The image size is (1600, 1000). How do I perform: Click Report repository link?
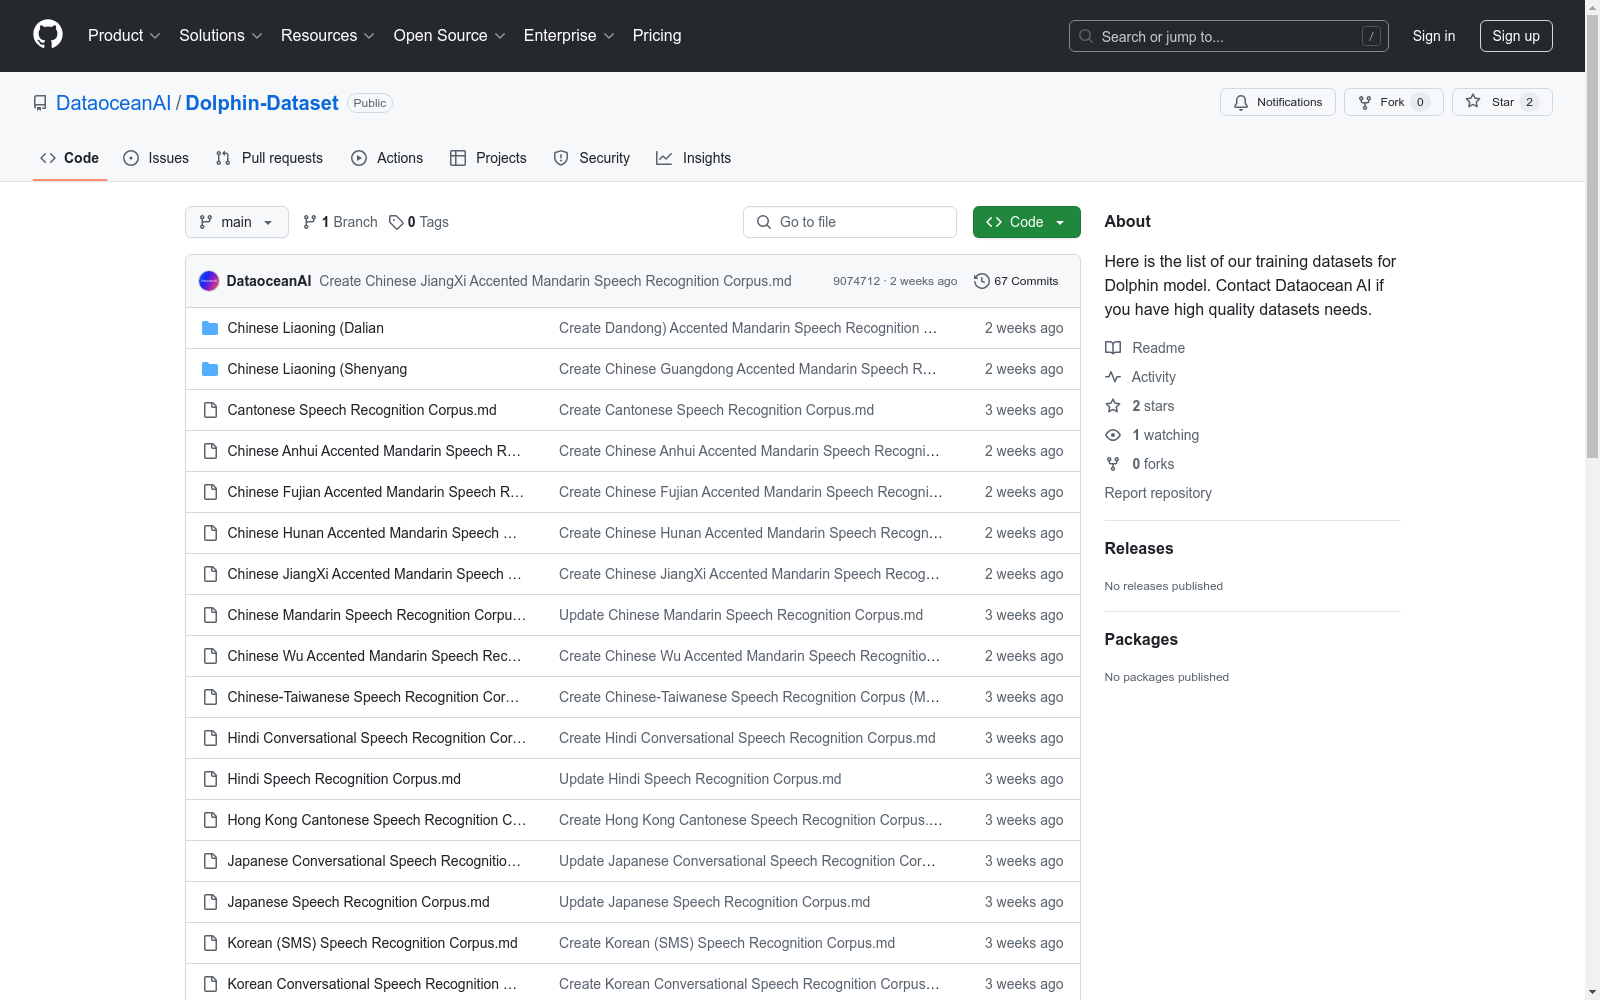[x=1158, y=493]
